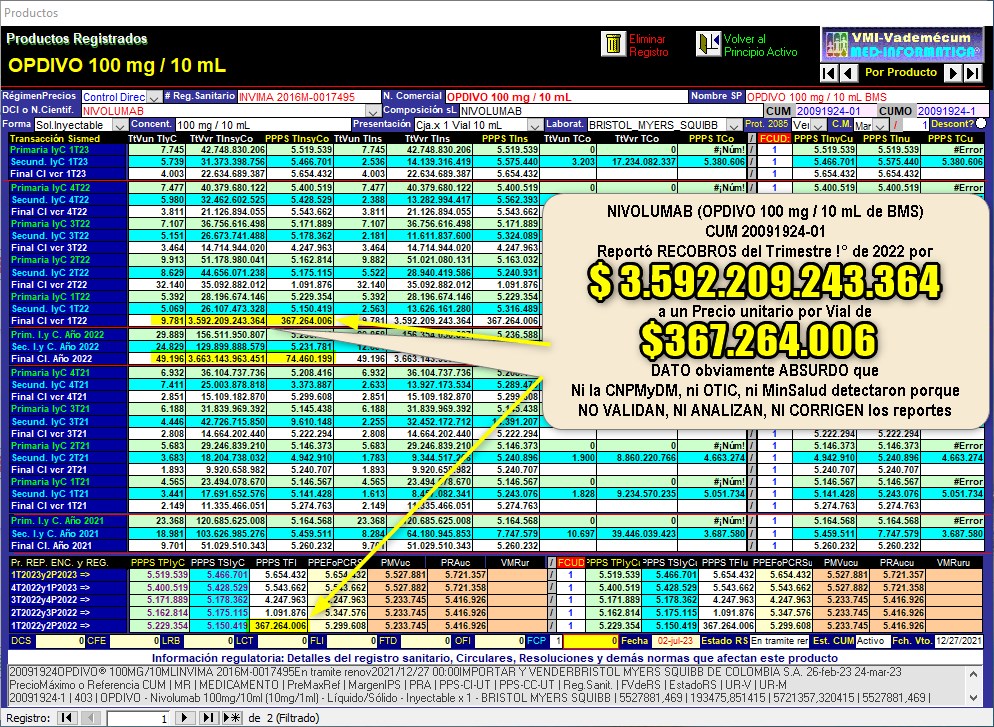Toggle the Descont? radio option
The height and width of the screenshot is (727, 994).
[981, 124]
